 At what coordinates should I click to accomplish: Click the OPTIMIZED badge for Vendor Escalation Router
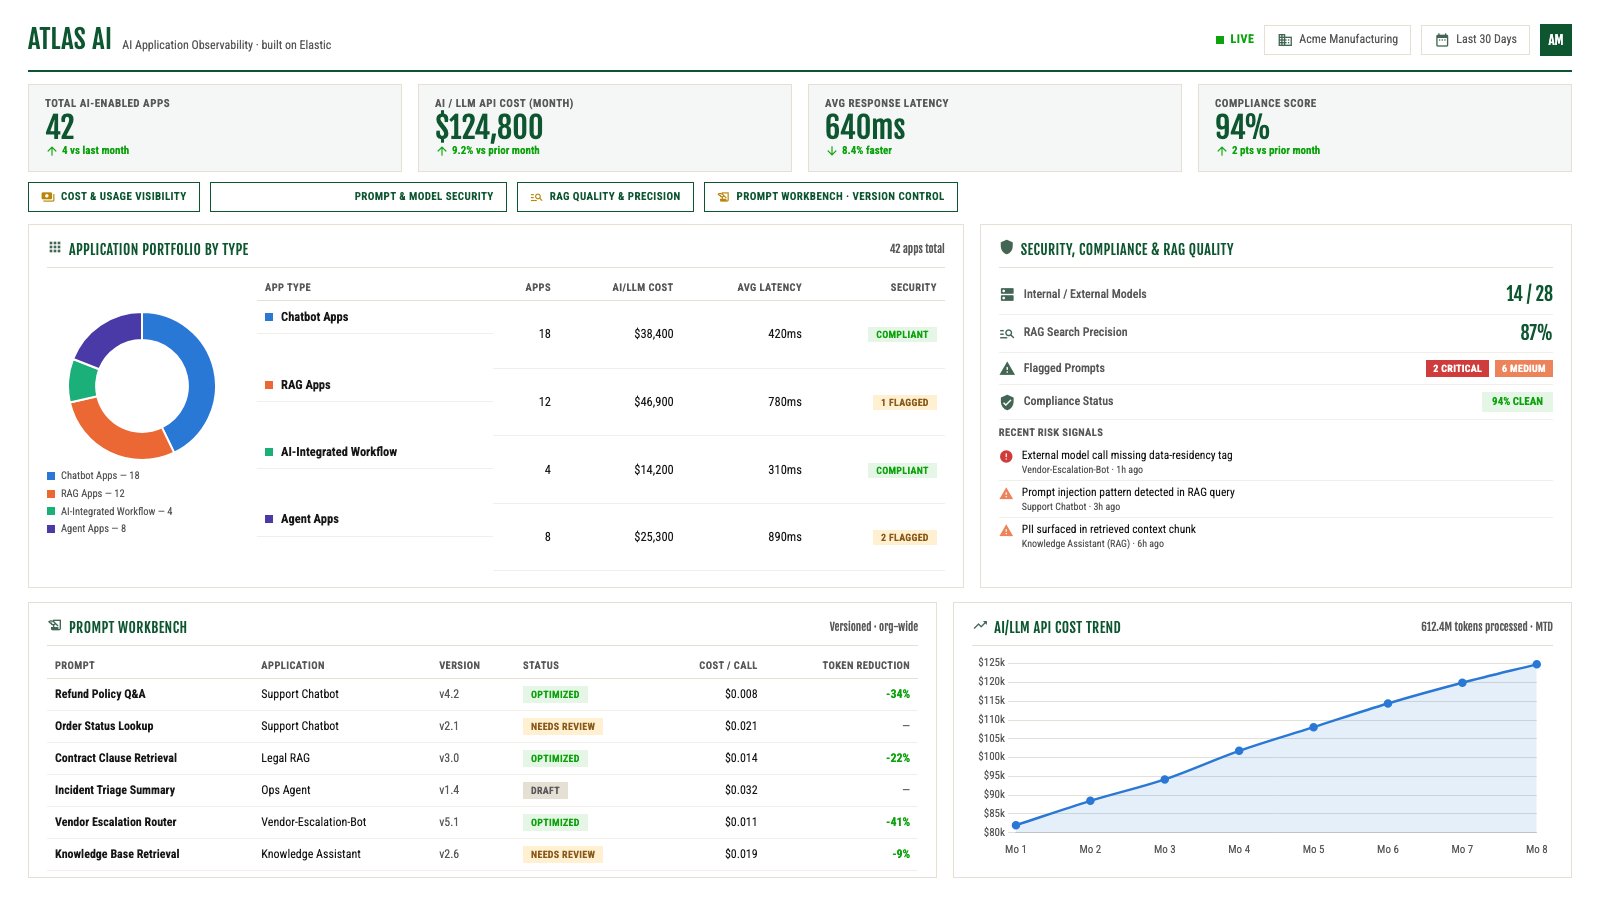coord(555,823)
